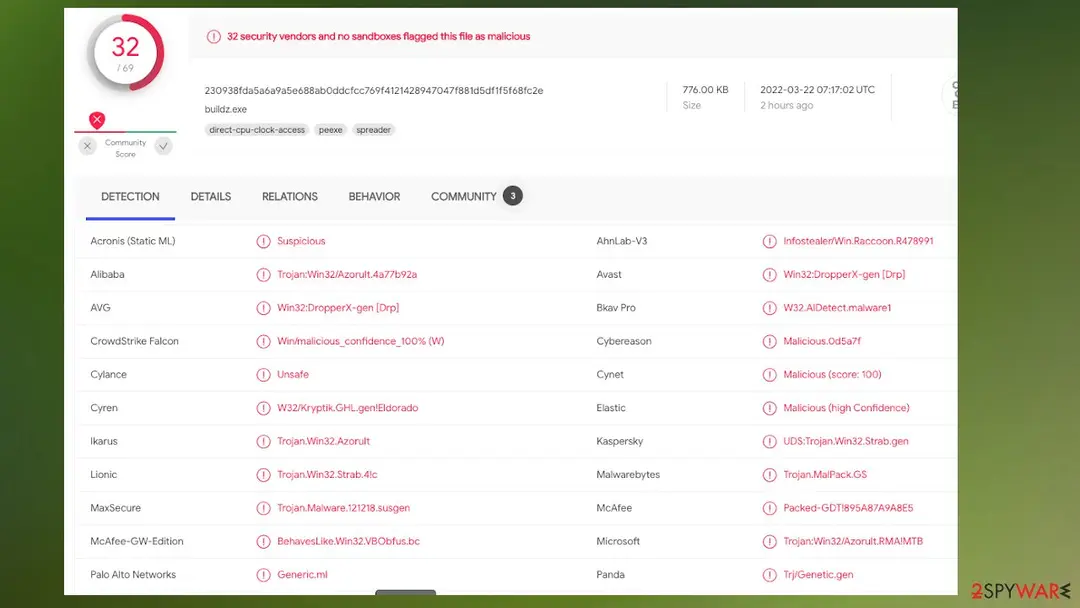Click Trojan:Win32/Azorult.4a77b92a detection result
1080x608 pixels.
click(x=347, y=274)
